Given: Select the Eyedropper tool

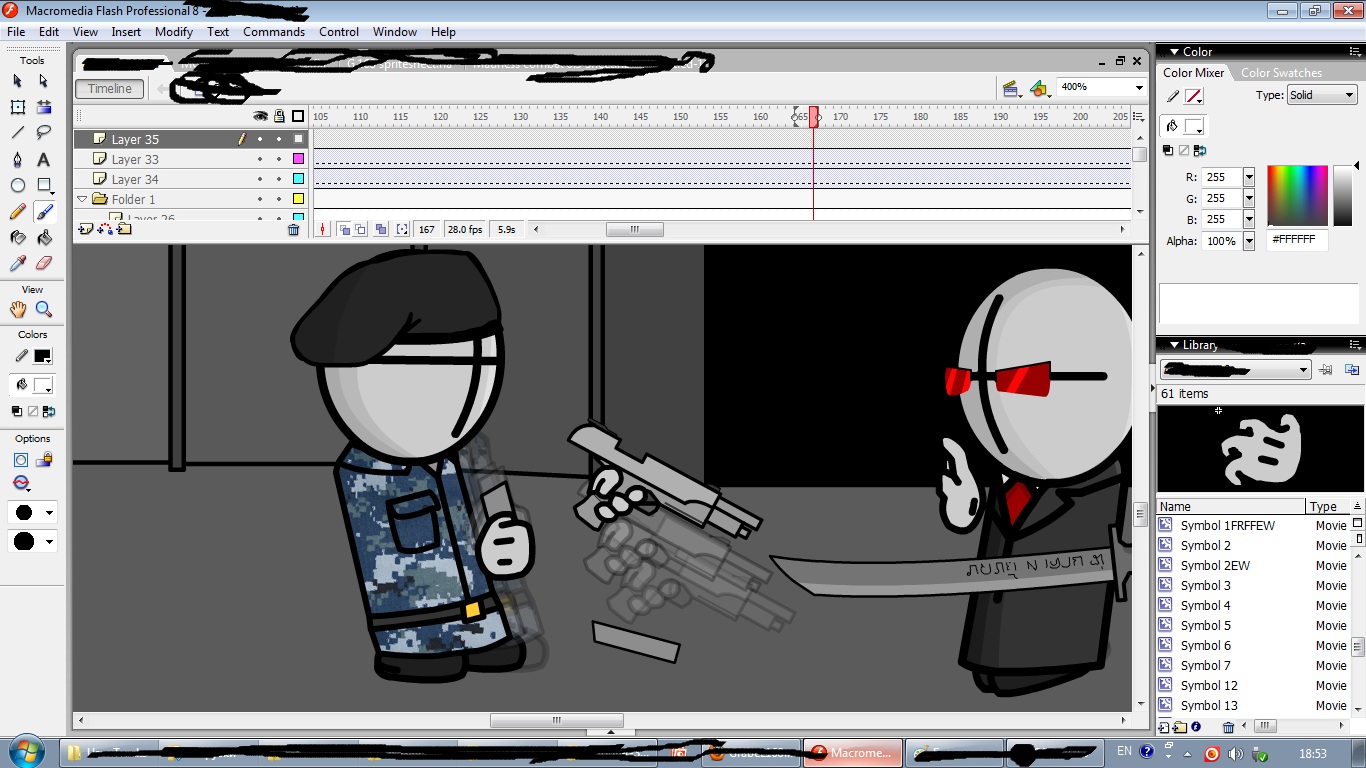Looking at the screenshot, I should [x=18, y=264].
